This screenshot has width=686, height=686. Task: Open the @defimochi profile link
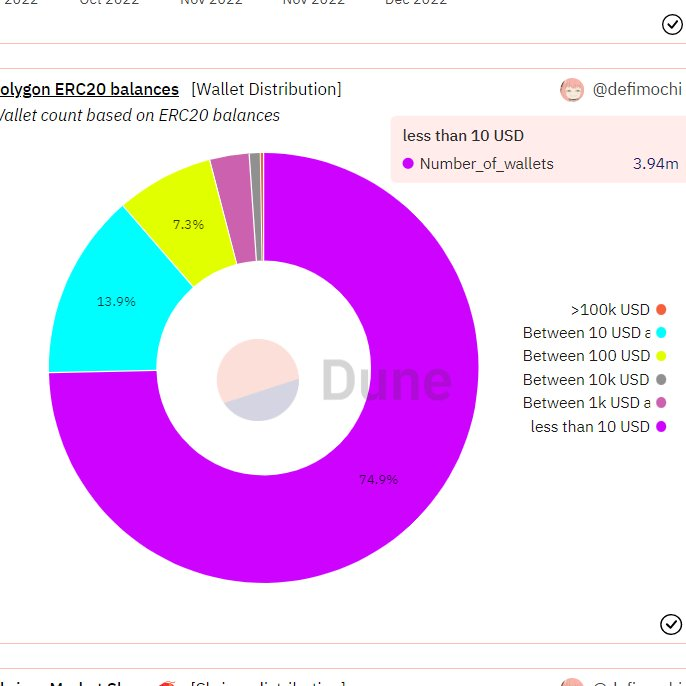point(637,89)
